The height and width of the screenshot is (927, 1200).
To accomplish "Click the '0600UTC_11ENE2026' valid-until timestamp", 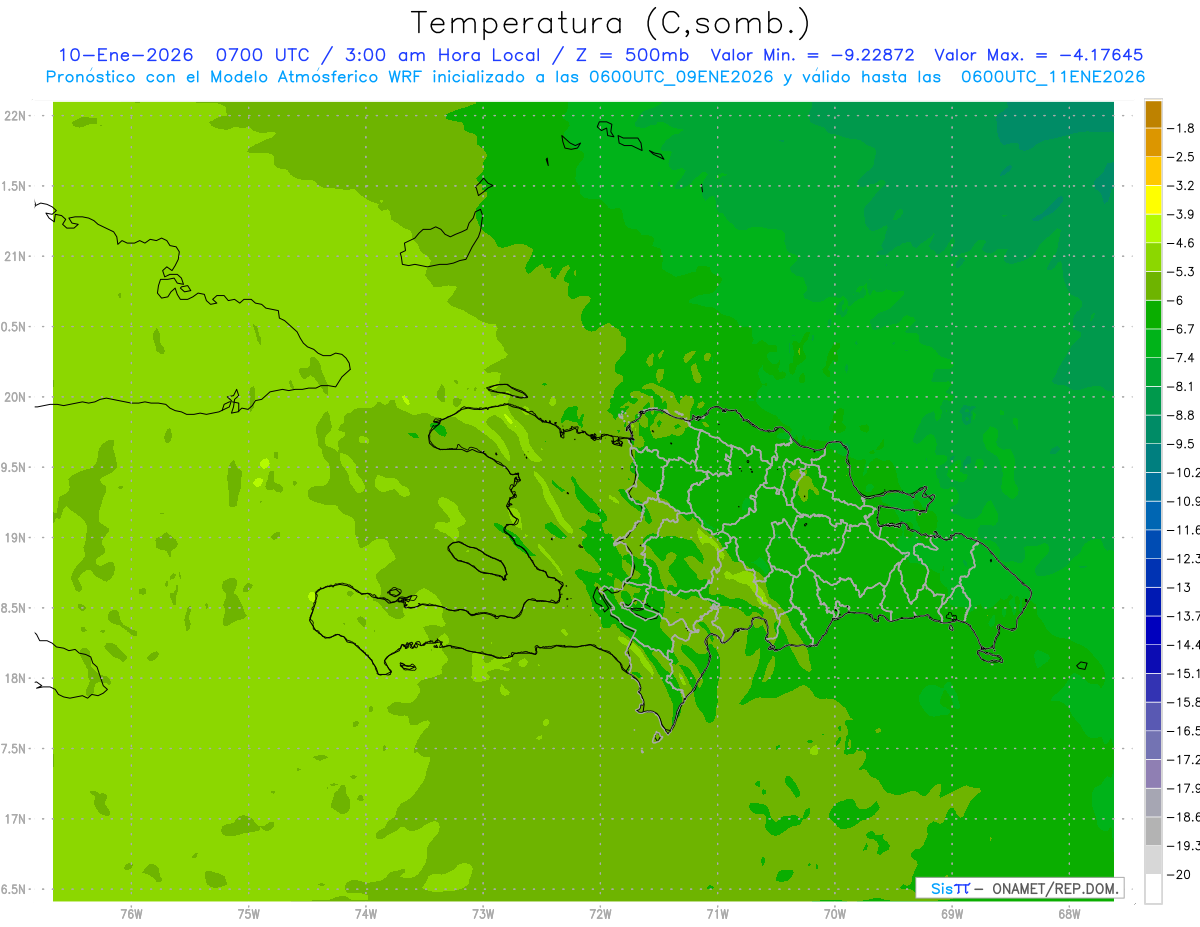I will tap(1052, 77).
